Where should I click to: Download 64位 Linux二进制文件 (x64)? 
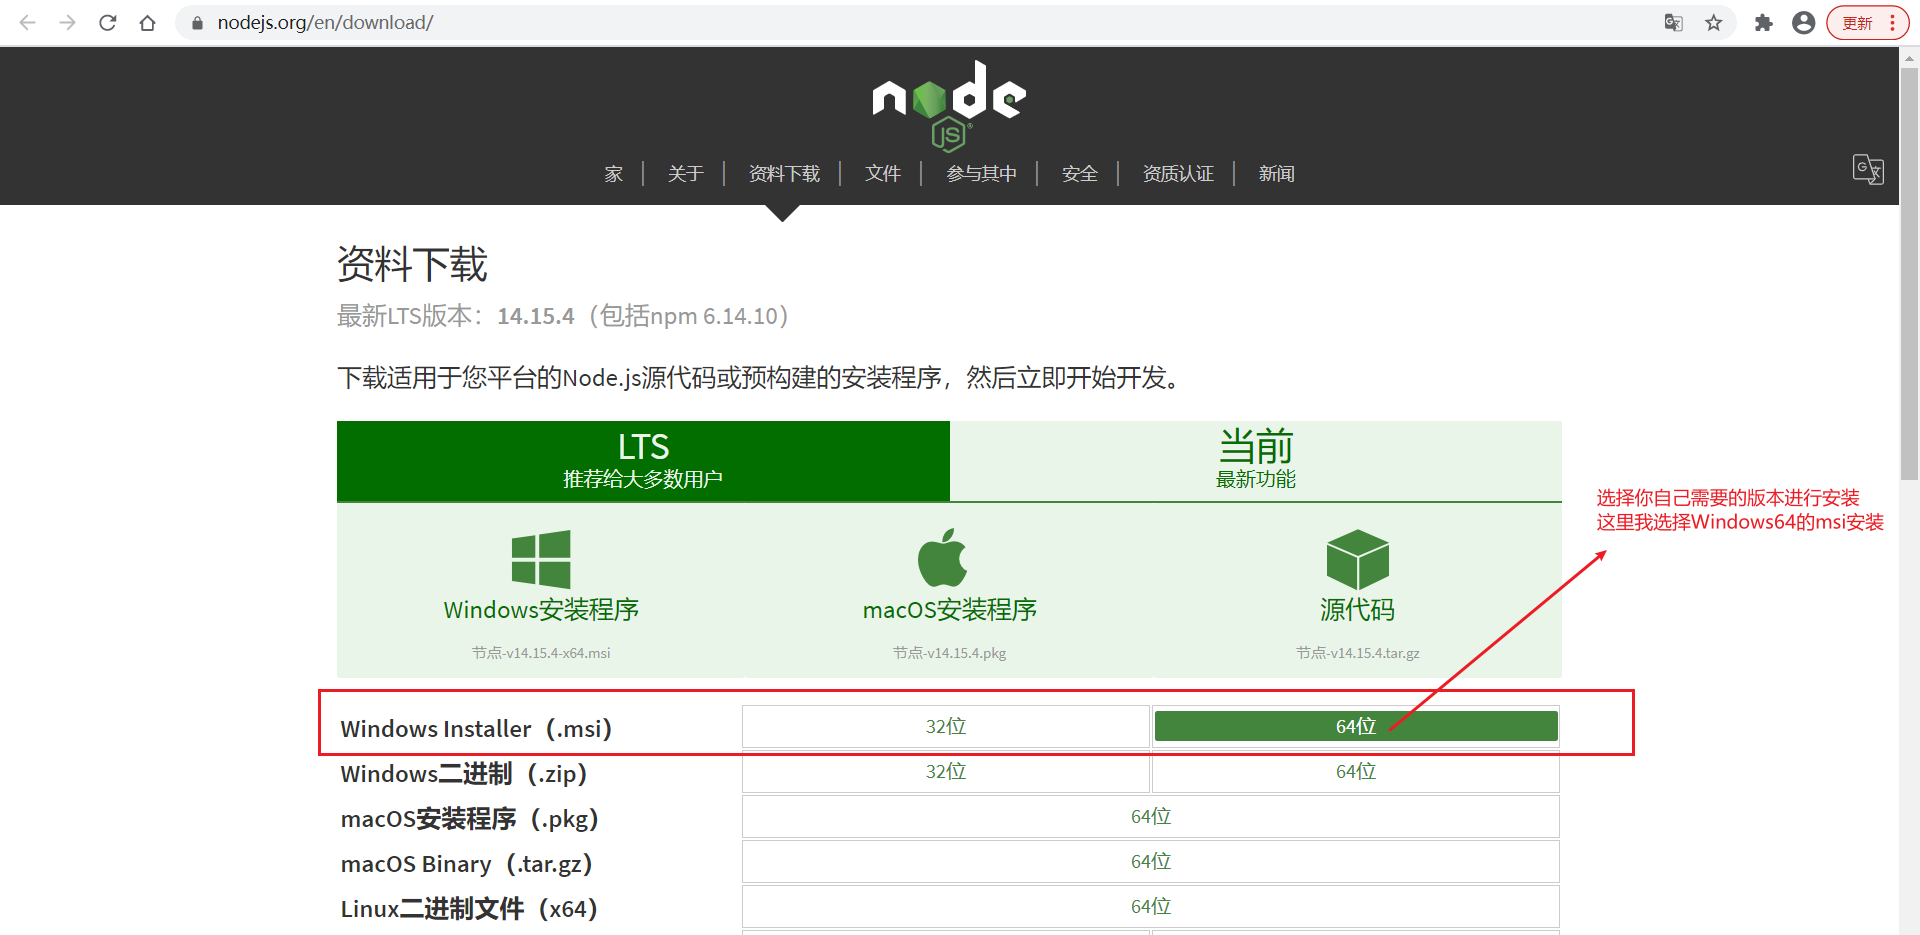tap(1151, 907)
